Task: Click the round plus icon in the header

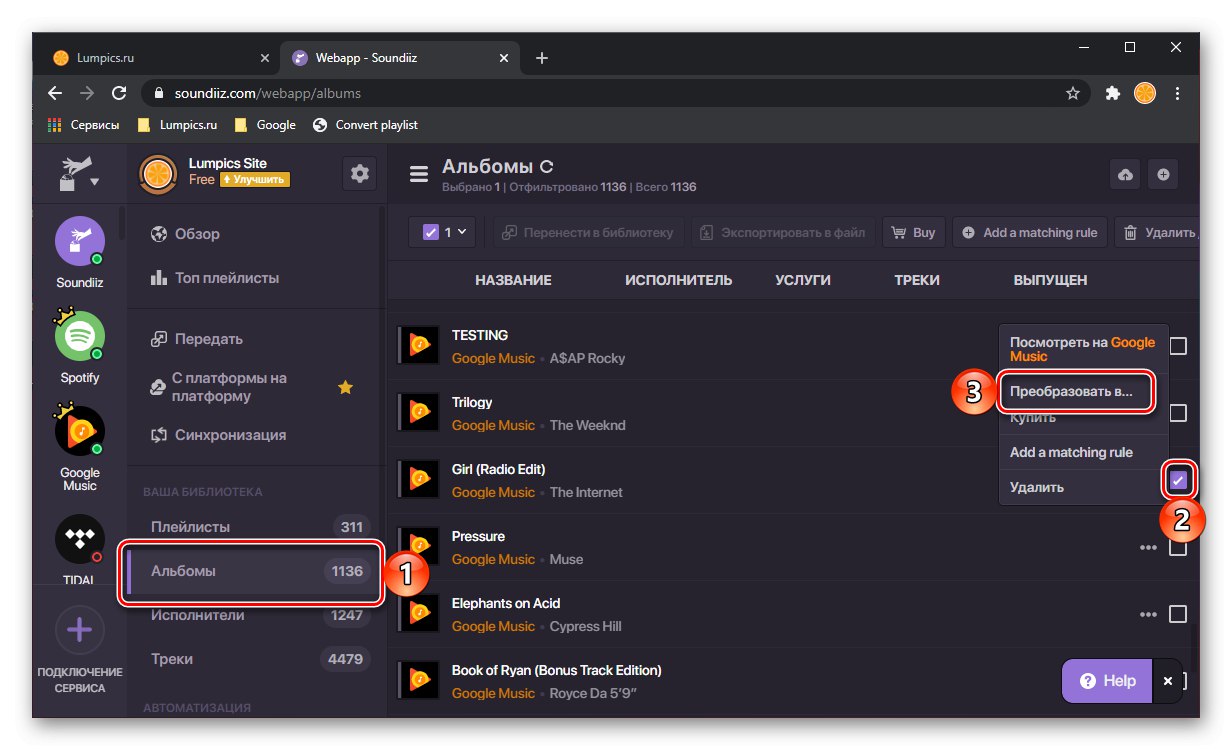Action: click(x=1163, y=174)
